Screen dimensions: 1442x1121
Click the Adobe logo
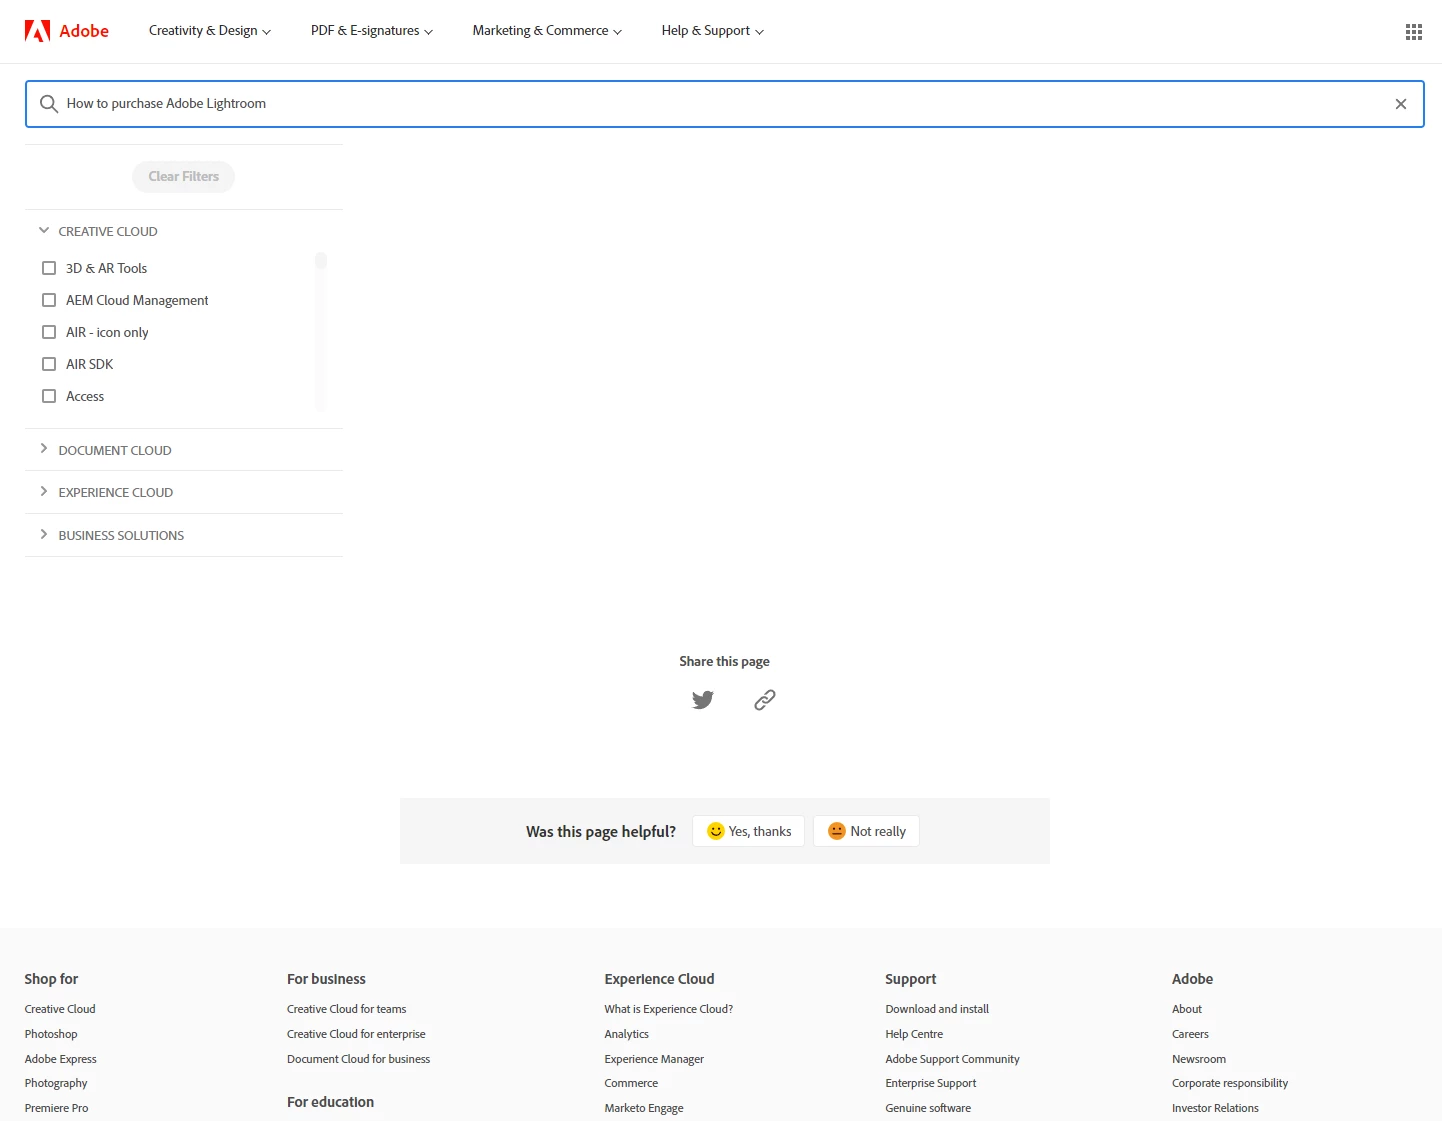coord(67,31)
